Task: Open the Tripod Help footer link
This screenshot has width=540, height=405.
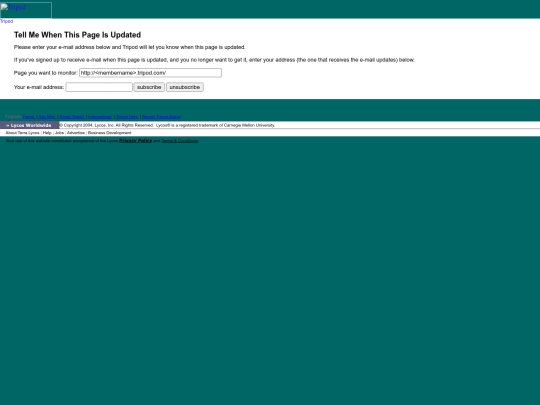Action: pos(127,117)
